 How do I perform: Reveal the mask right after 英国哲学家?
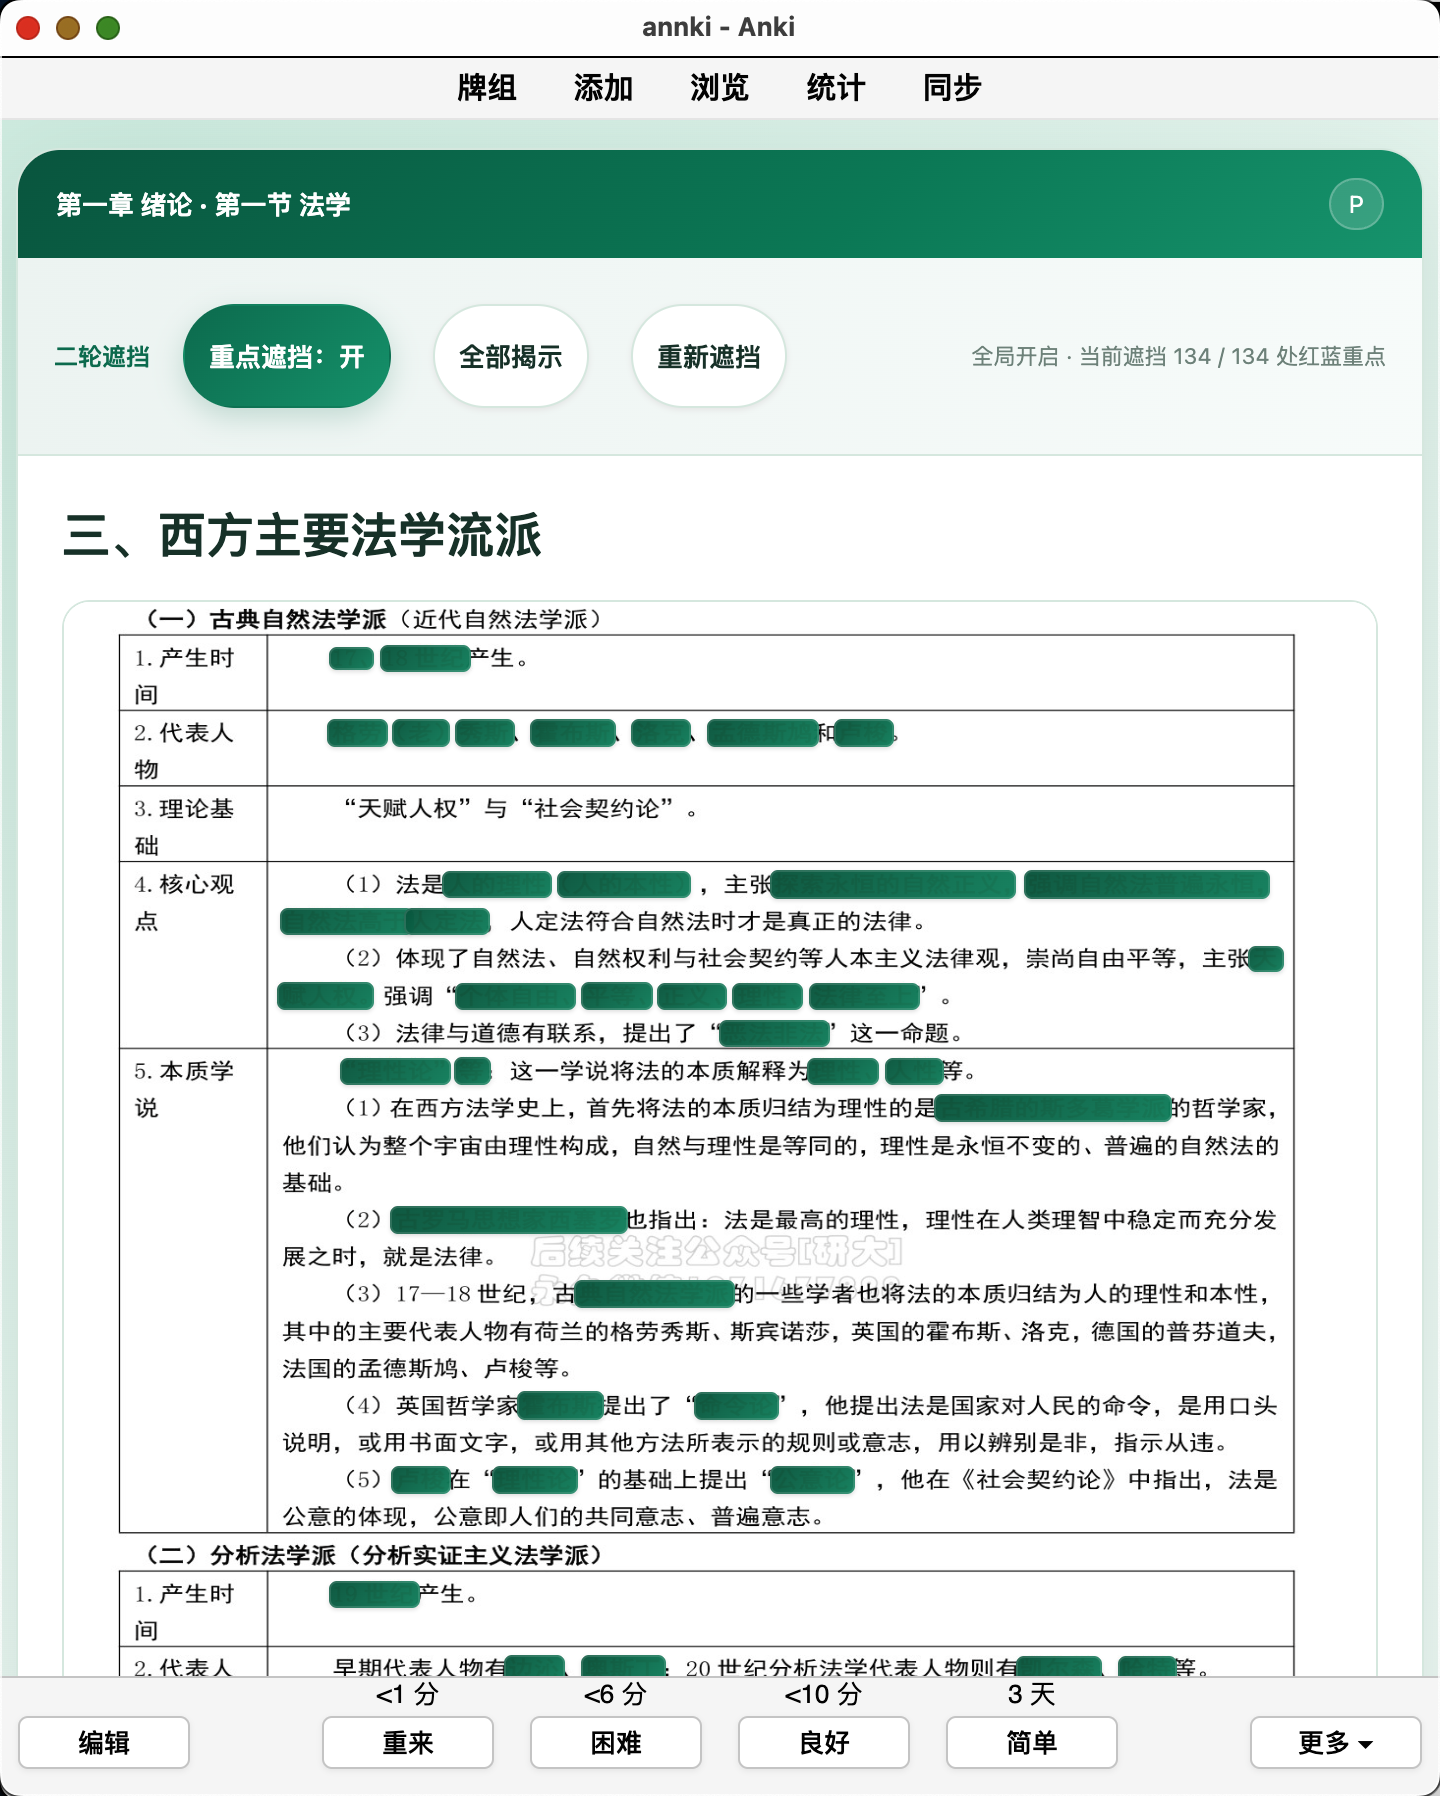(x=560, y=1406)
